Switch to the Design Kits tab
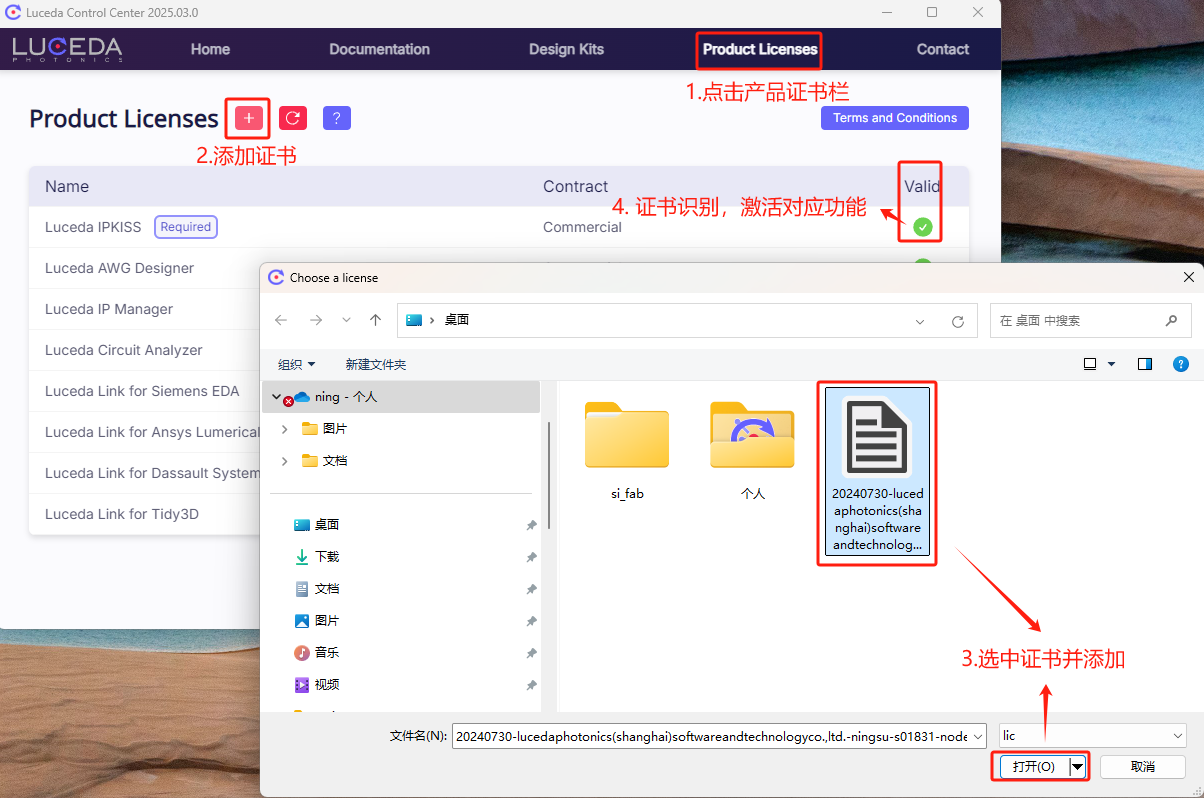Screen dimensions: 1204x798 tap(566, 49)
